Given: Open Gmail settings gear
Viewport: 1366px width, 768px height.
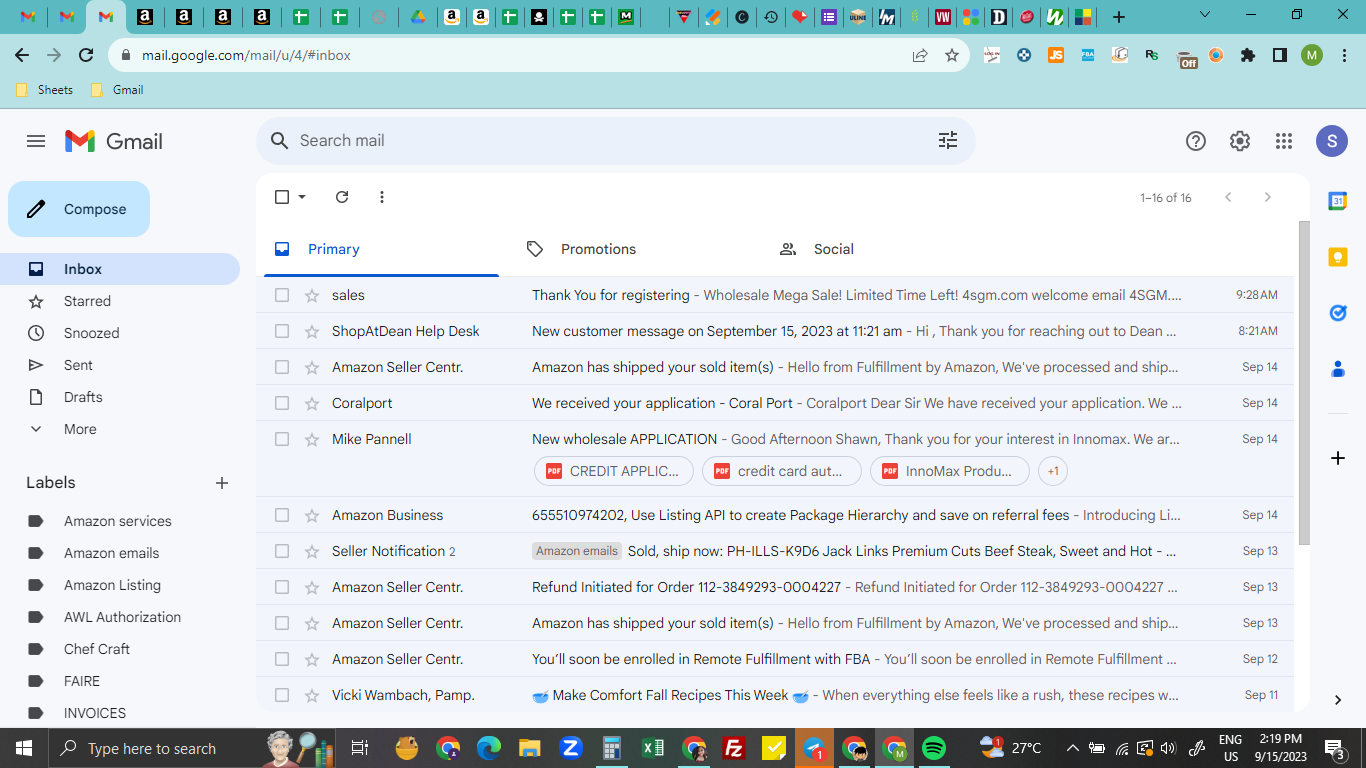Looking at the screenshot, I should [1240, 141].
